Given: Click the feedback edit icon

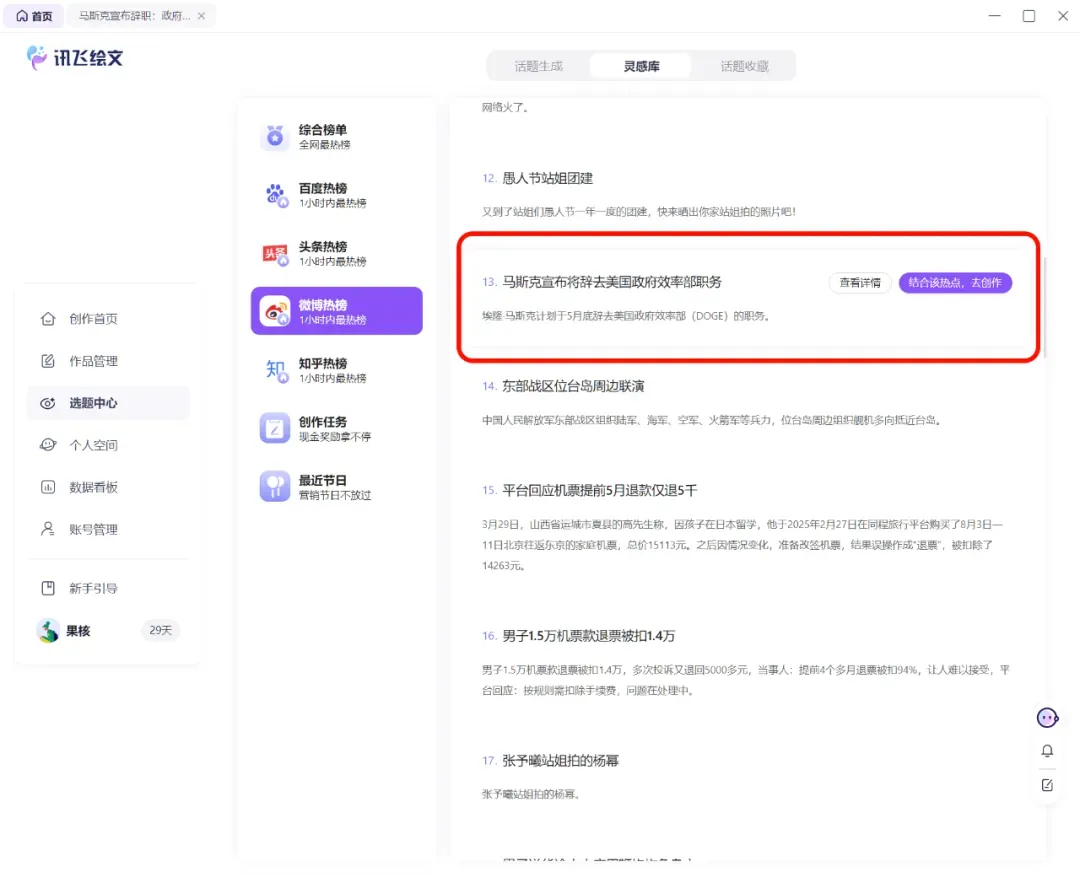Looking at the screenshot, I should pyautogui.click(x=1047, y=785).
